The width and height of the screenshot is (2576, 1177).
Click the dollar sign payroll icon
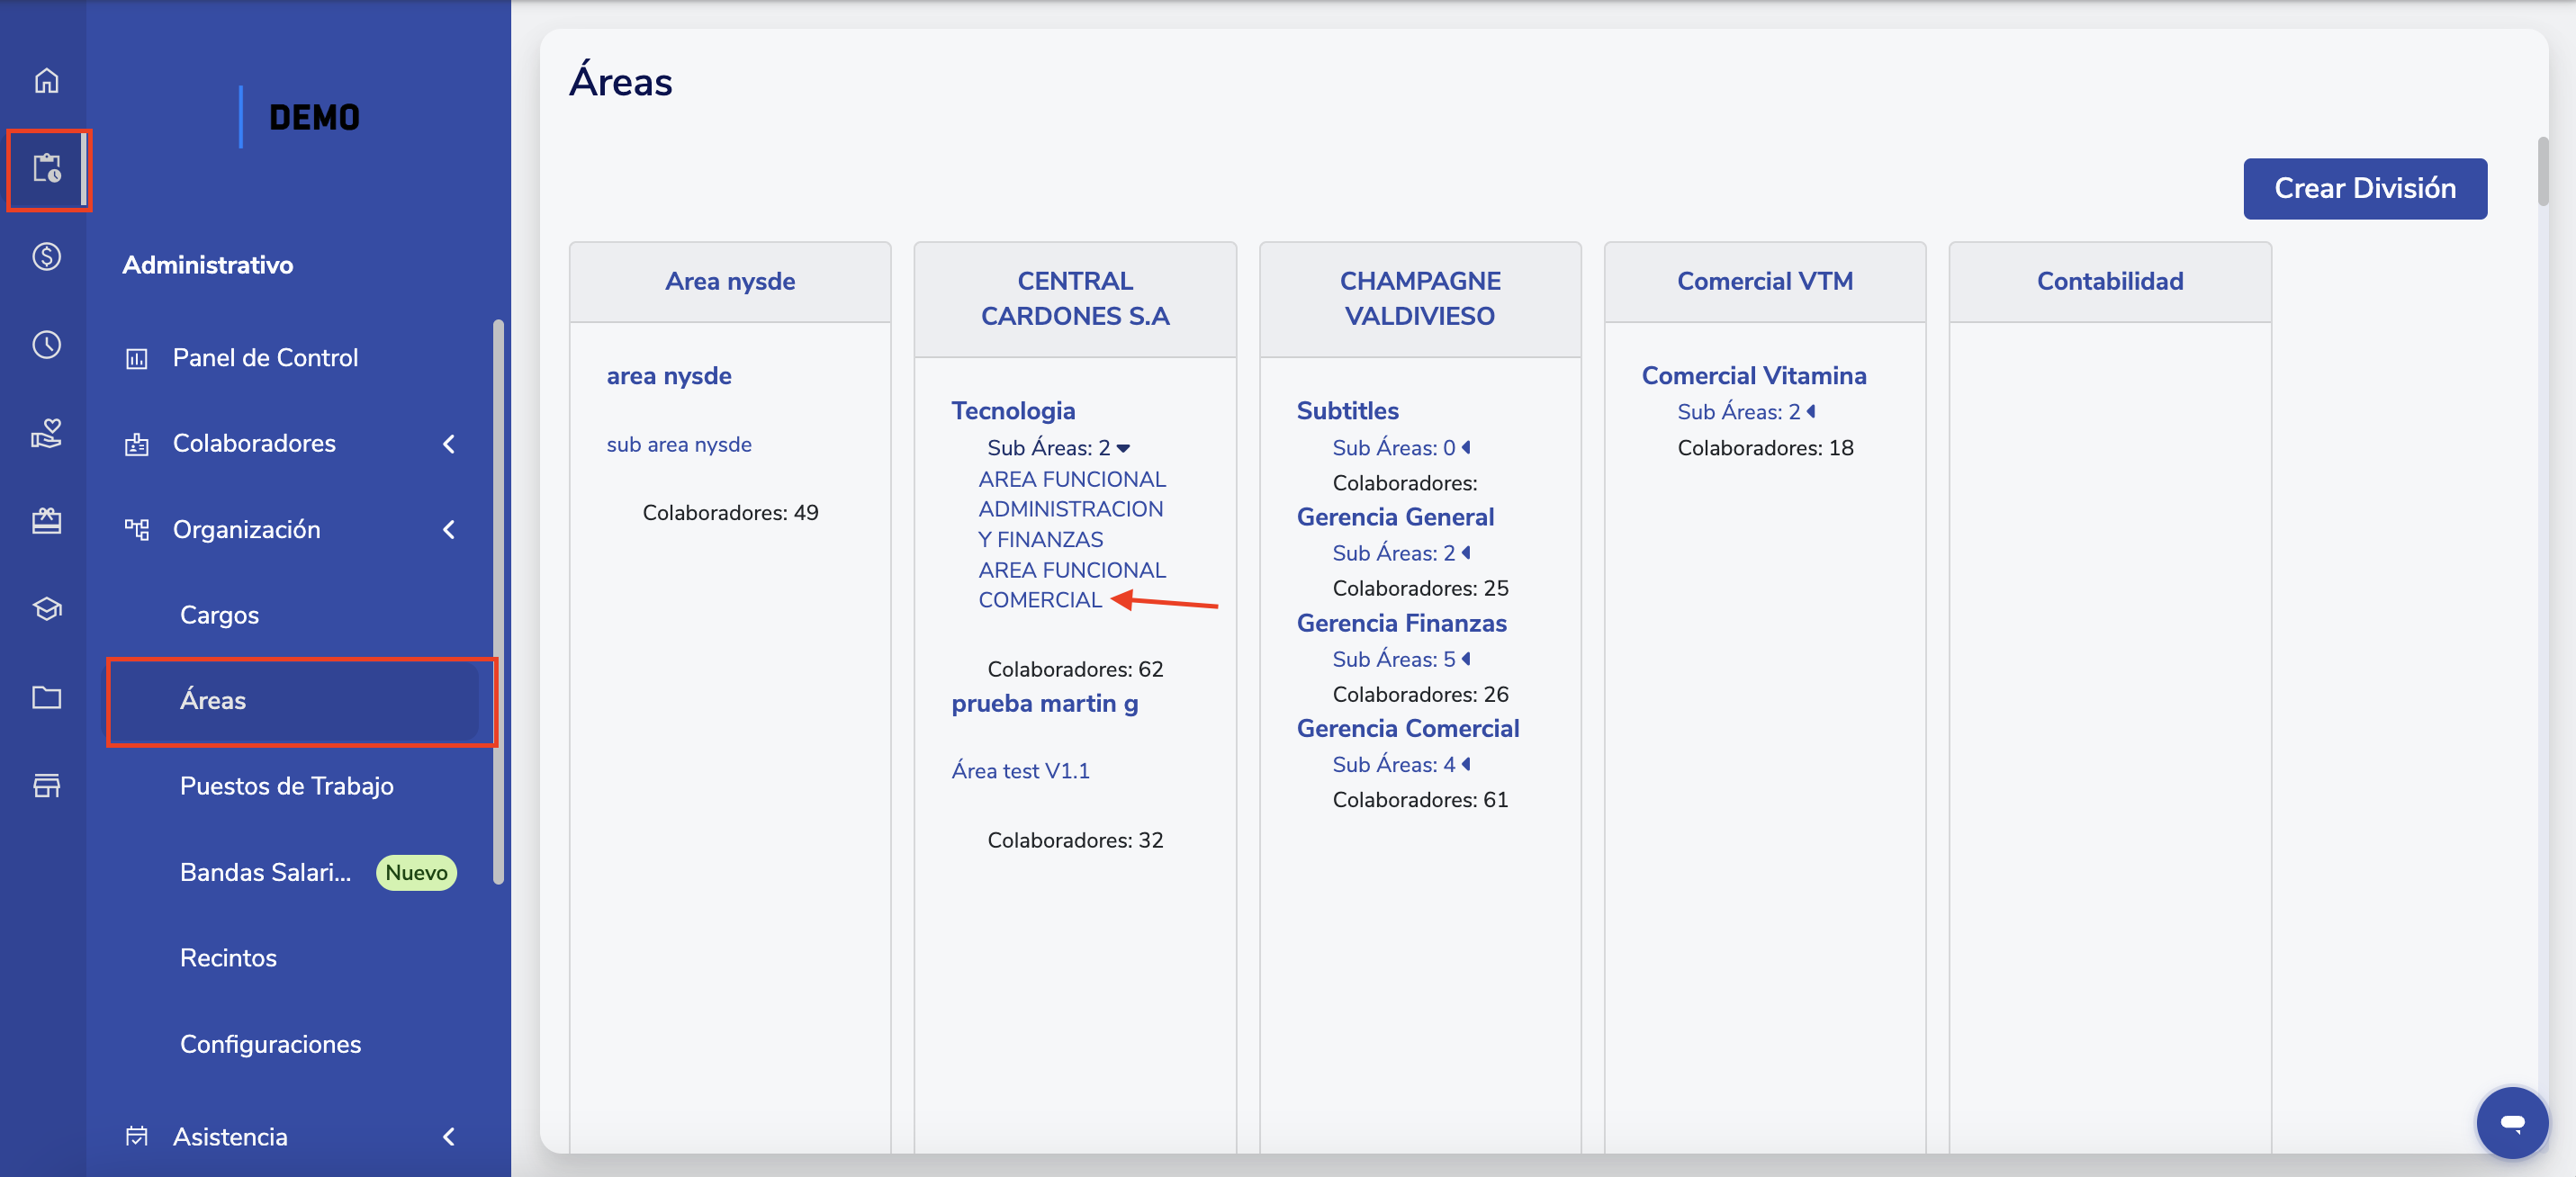46,257
